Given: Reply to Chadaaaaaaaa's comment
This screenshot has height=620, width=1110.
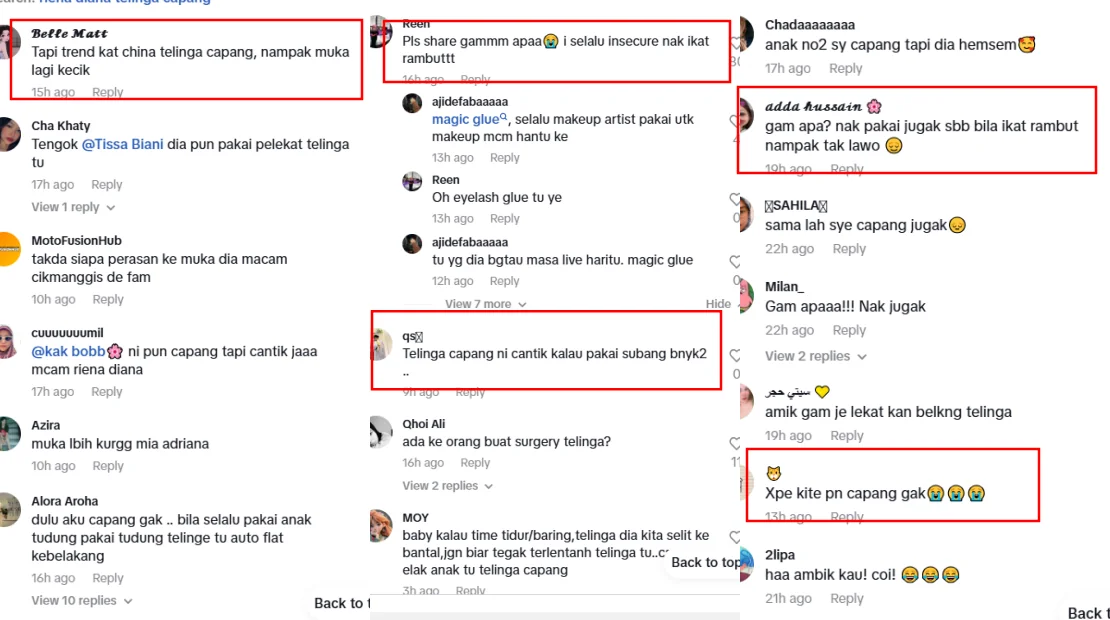Looking at the screenshot, I should tap(845, 69).
